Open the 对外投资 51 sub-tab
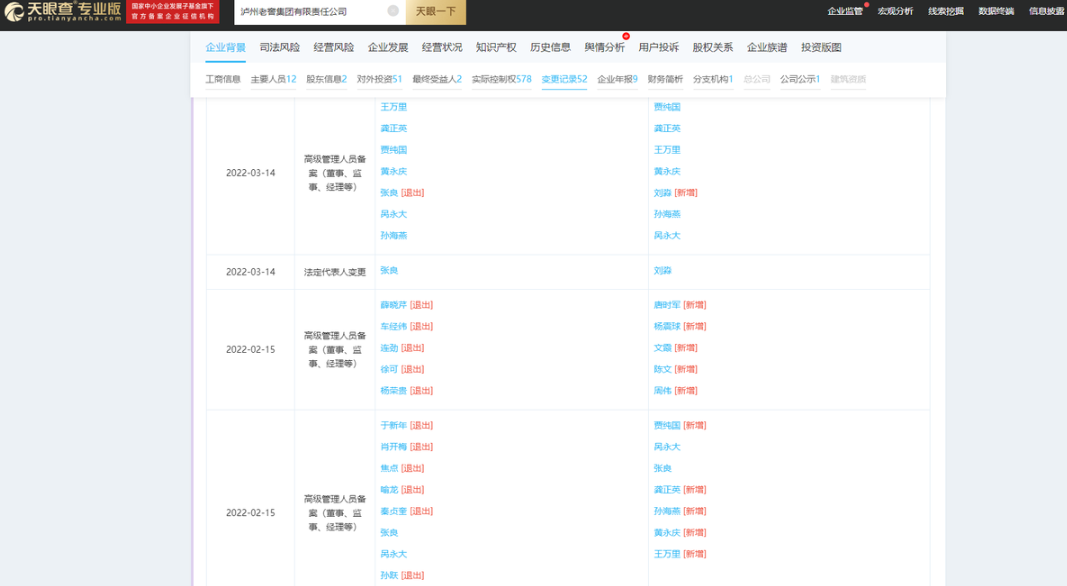The image size is (1067, 586). (379, 79)
